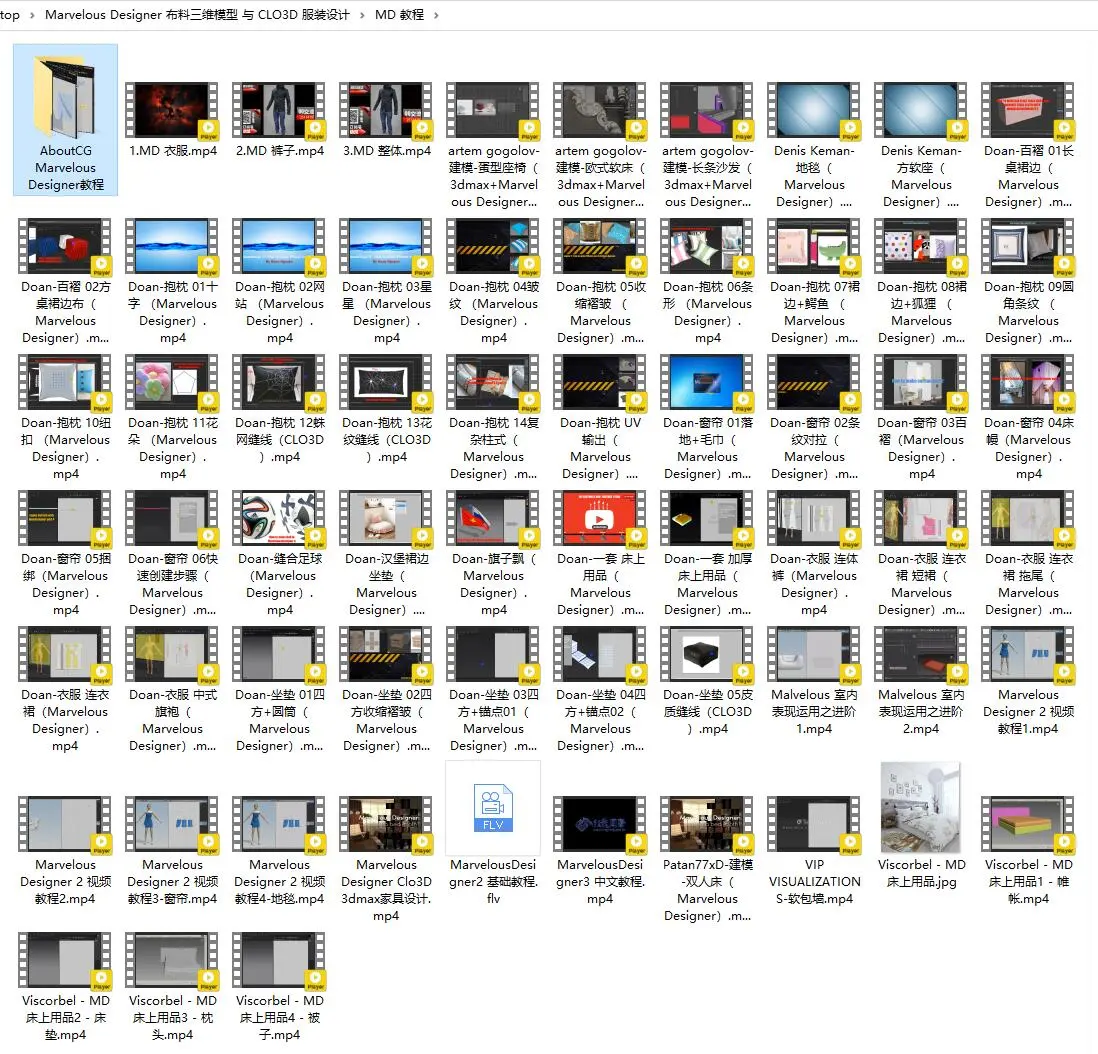Image resolution: width=1098 pixels, height=1054 pixels.
Task: Click file name Doan-衣服 连体裤
Action: [814, 584]
